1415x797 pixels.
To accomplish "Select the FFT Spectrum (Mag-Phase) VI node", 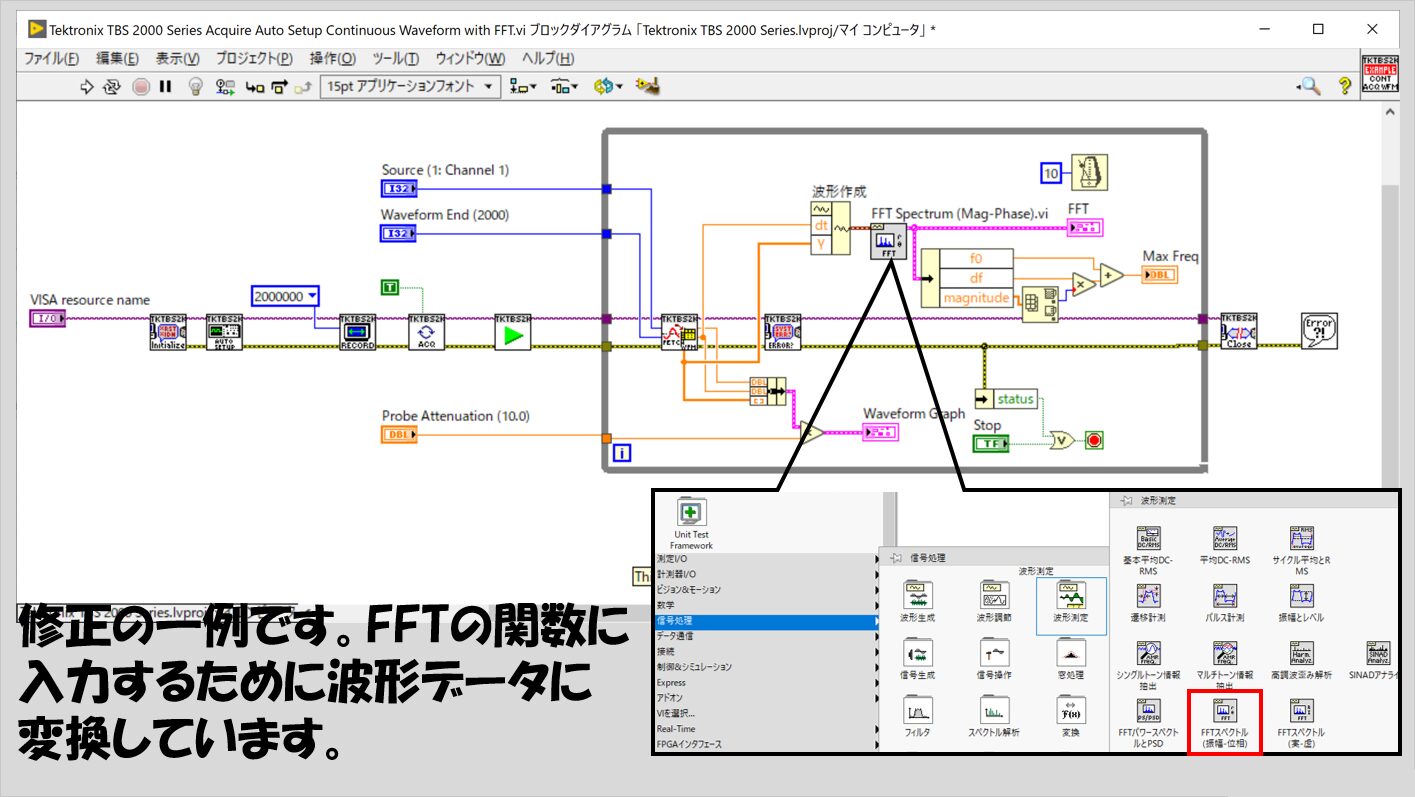I will point(888,242).
